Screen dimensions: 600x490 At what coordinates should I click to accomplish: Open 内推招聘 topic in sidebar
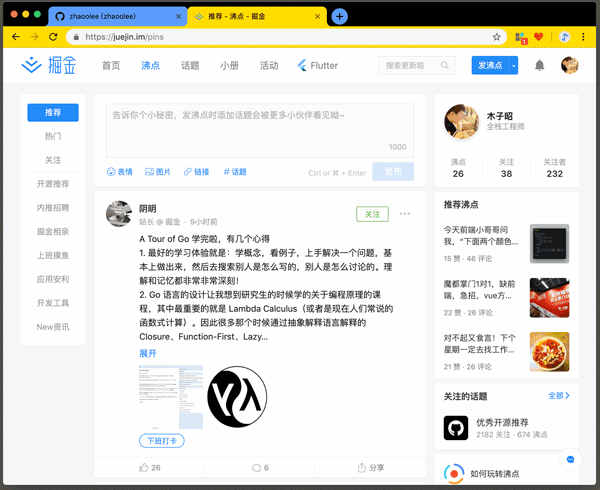point(53,208)
